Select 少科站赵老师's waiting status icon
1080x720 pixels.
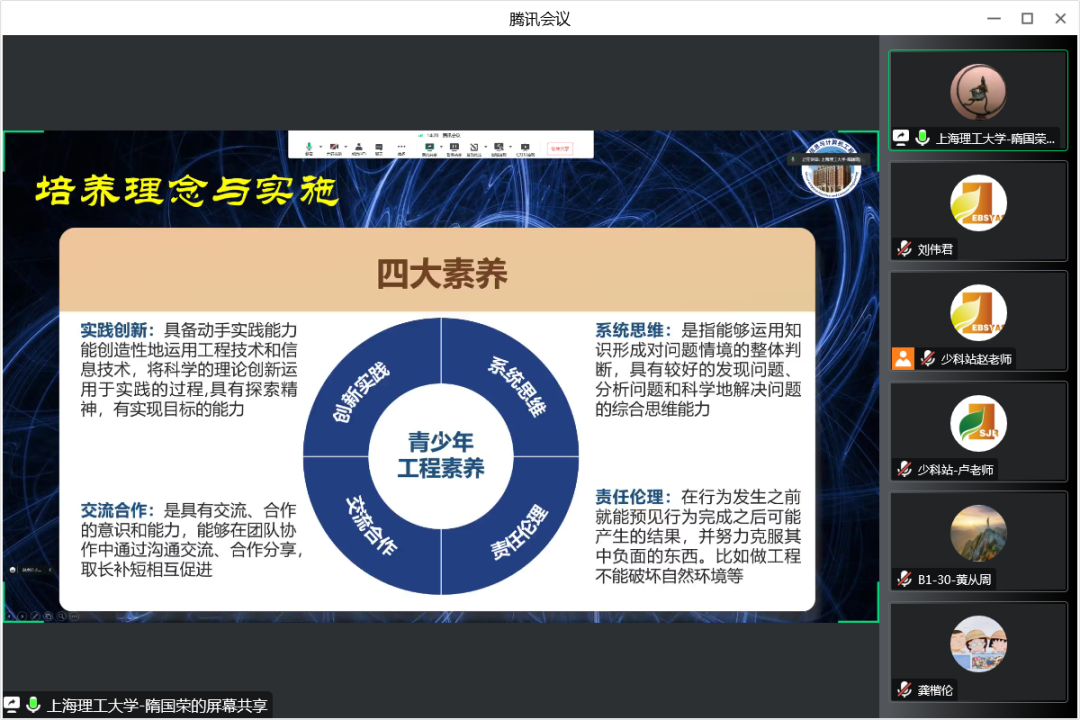point(904,358)
